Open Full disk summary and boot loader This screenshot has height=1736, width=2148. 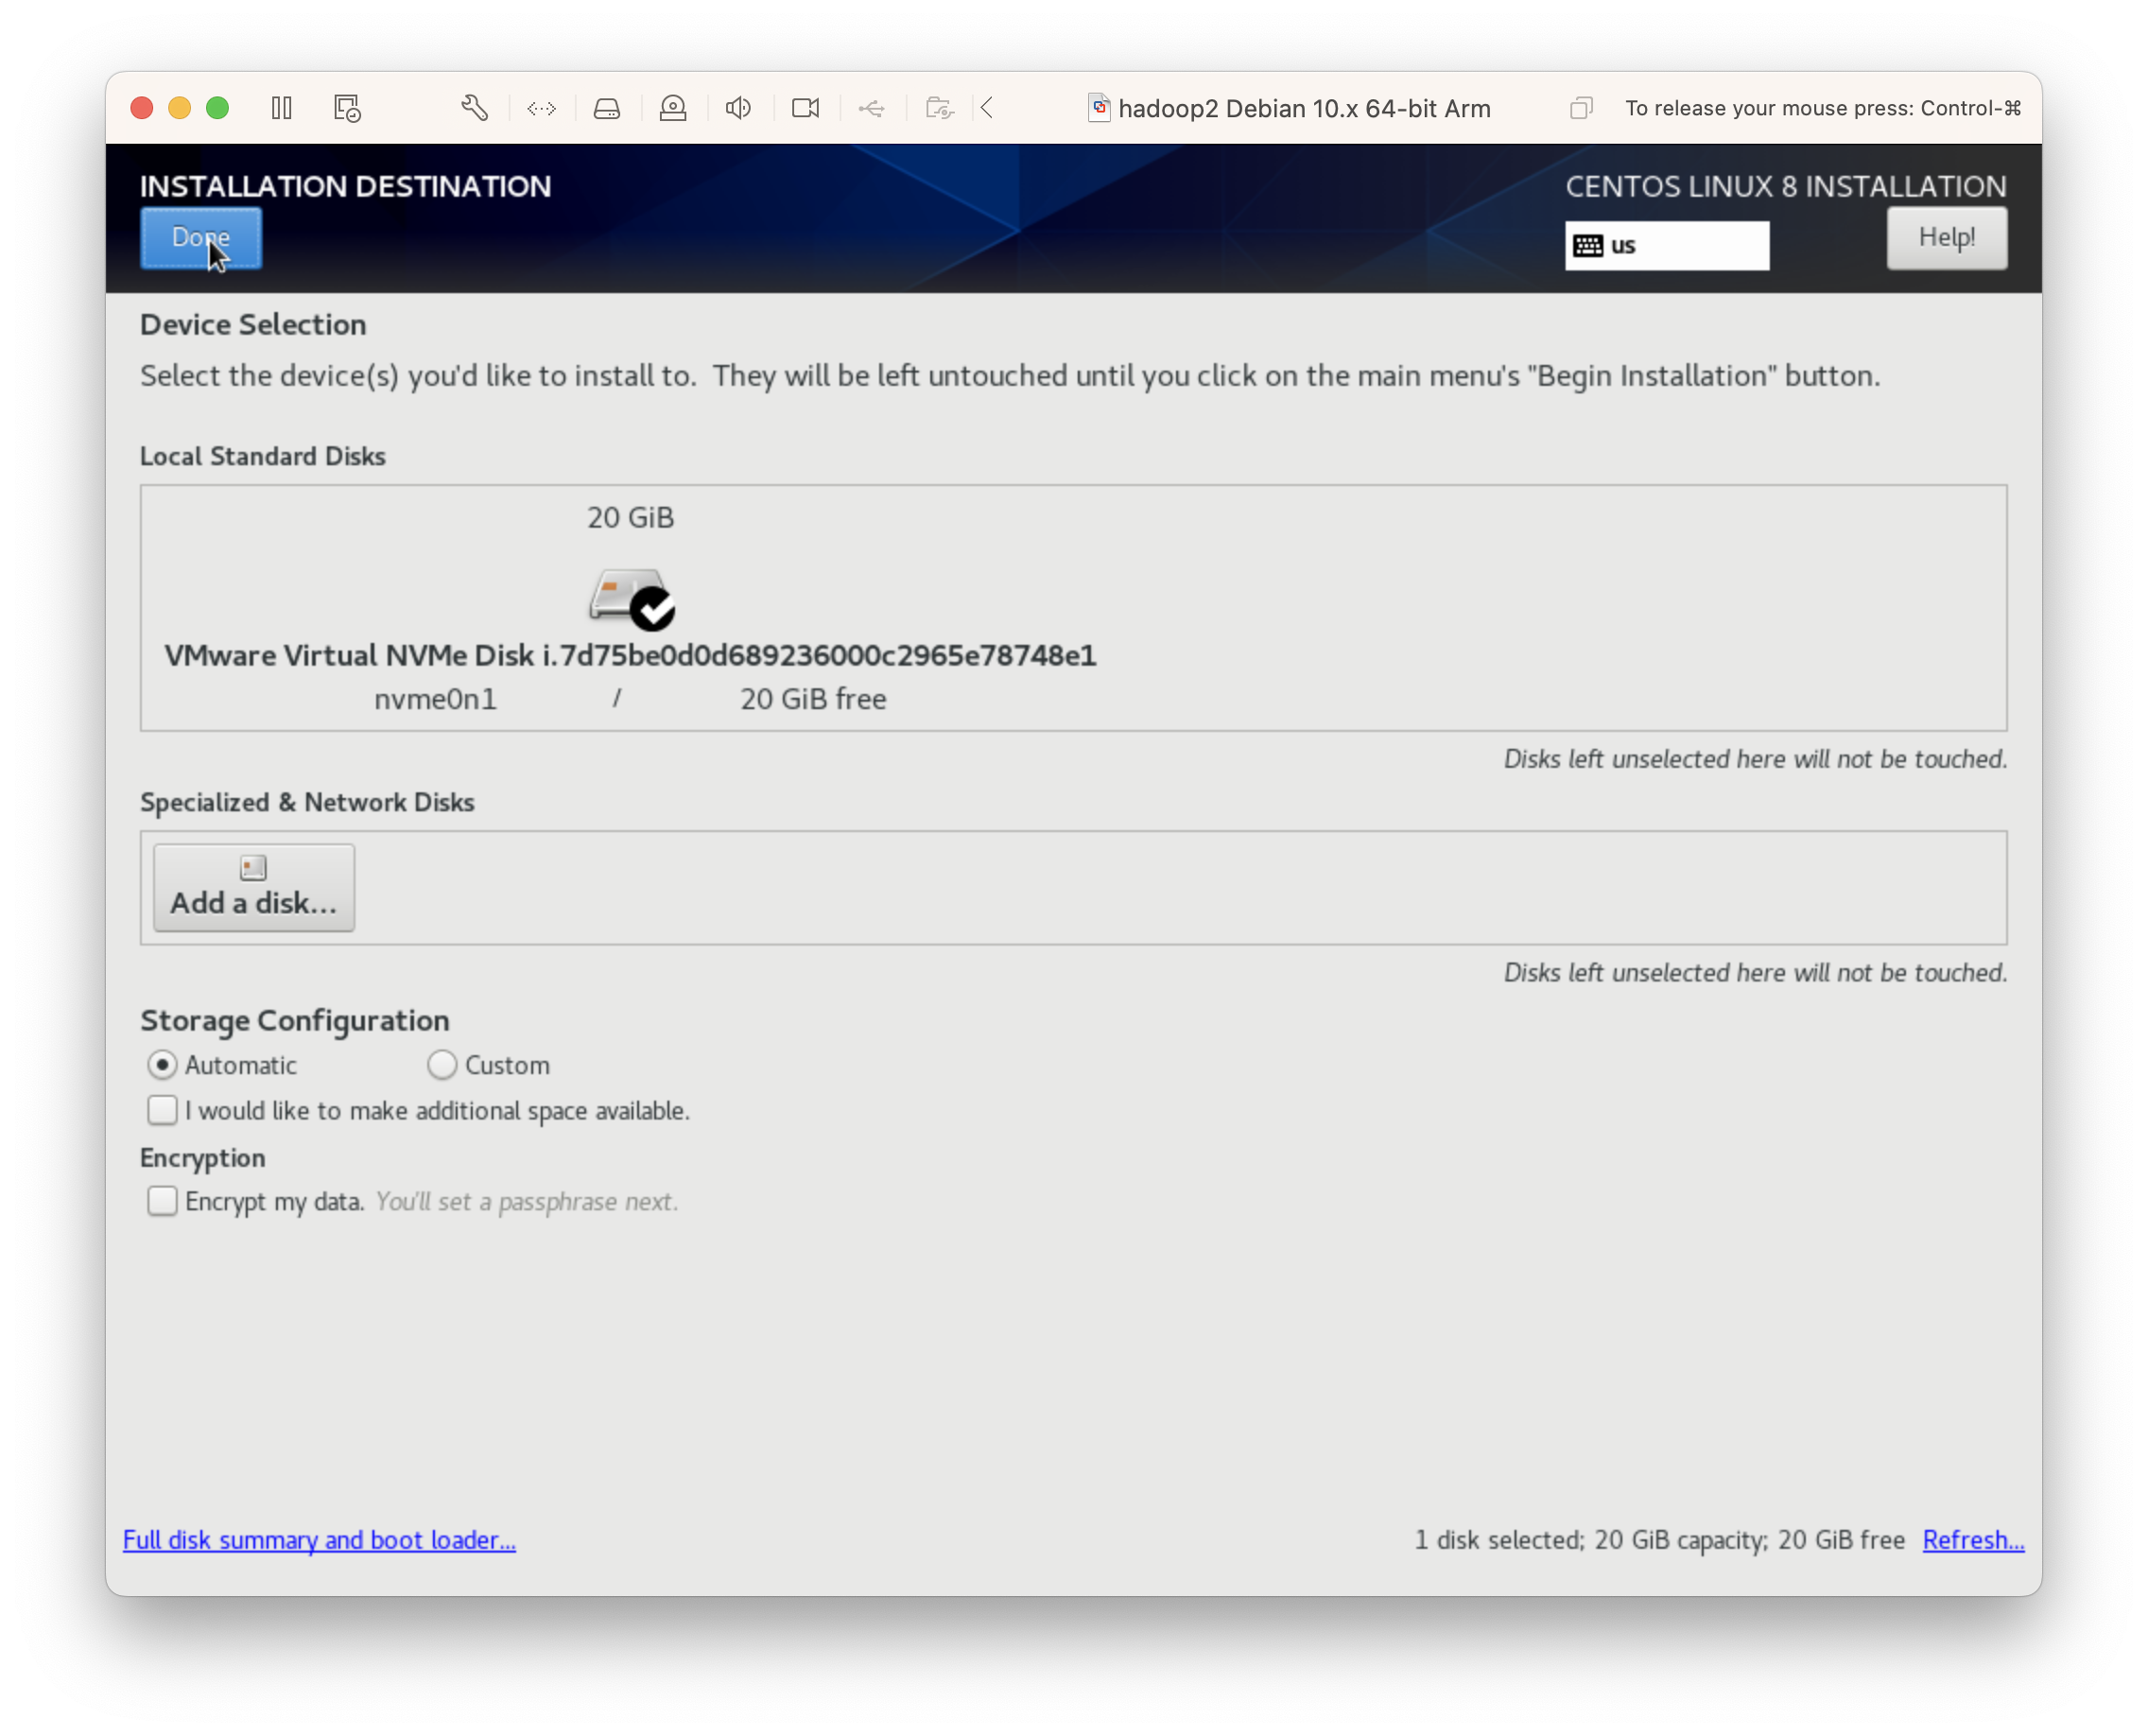(319, 1540)
